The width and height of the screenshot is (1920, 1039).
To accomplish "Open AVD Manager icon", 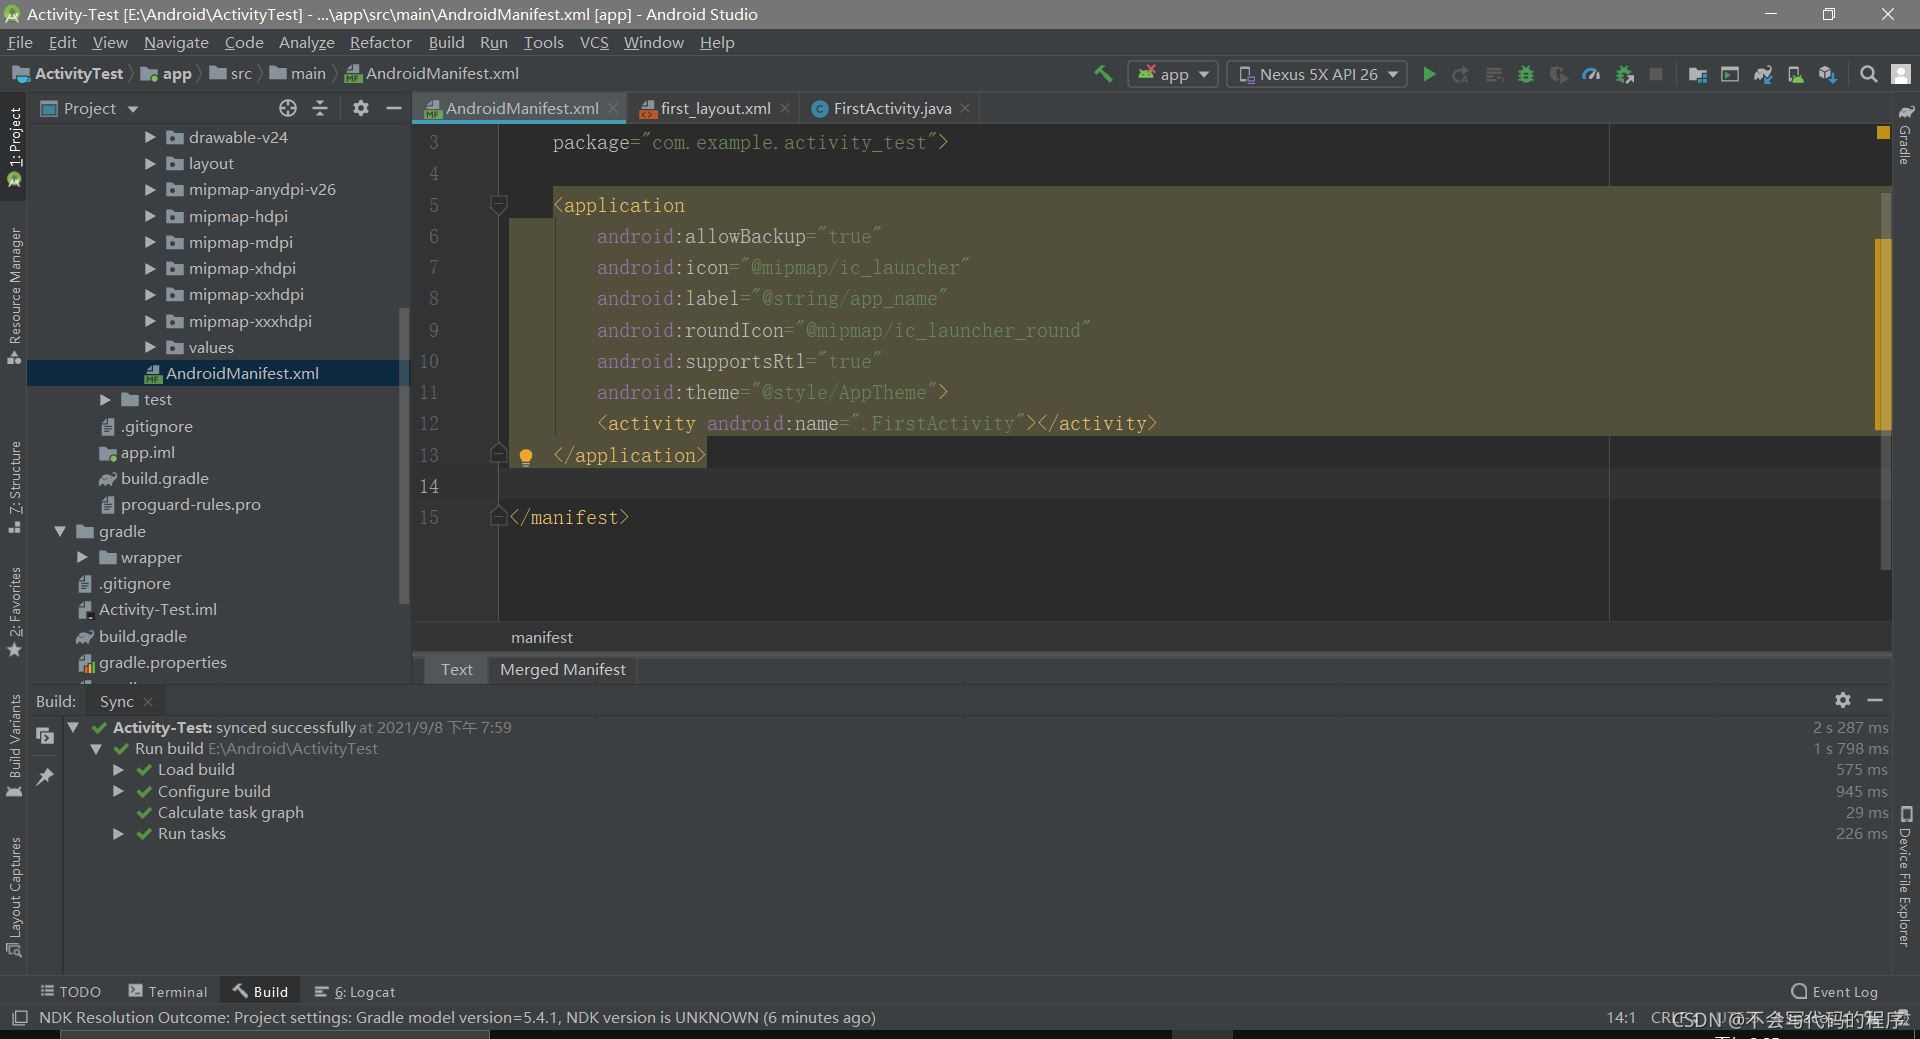I will (1796, 74).
